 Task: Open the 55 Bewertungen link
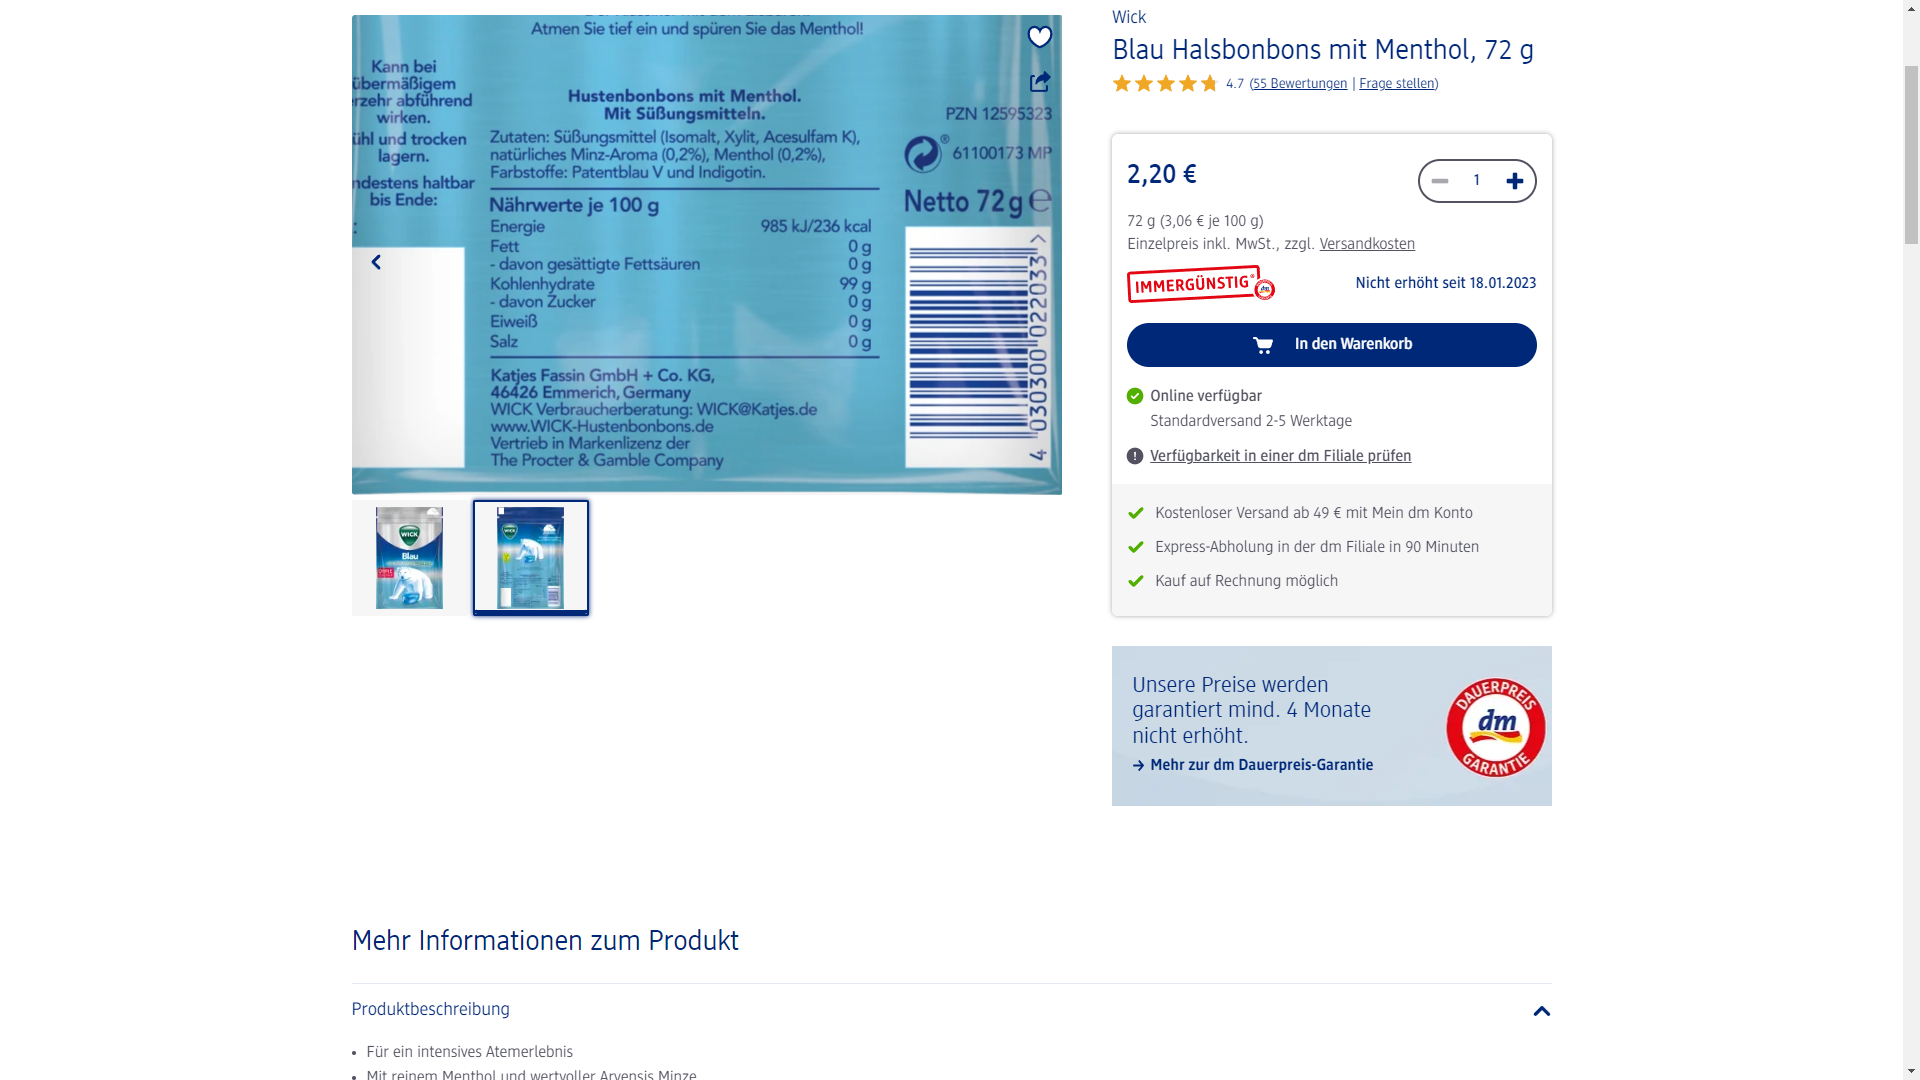coord(1300,84)
